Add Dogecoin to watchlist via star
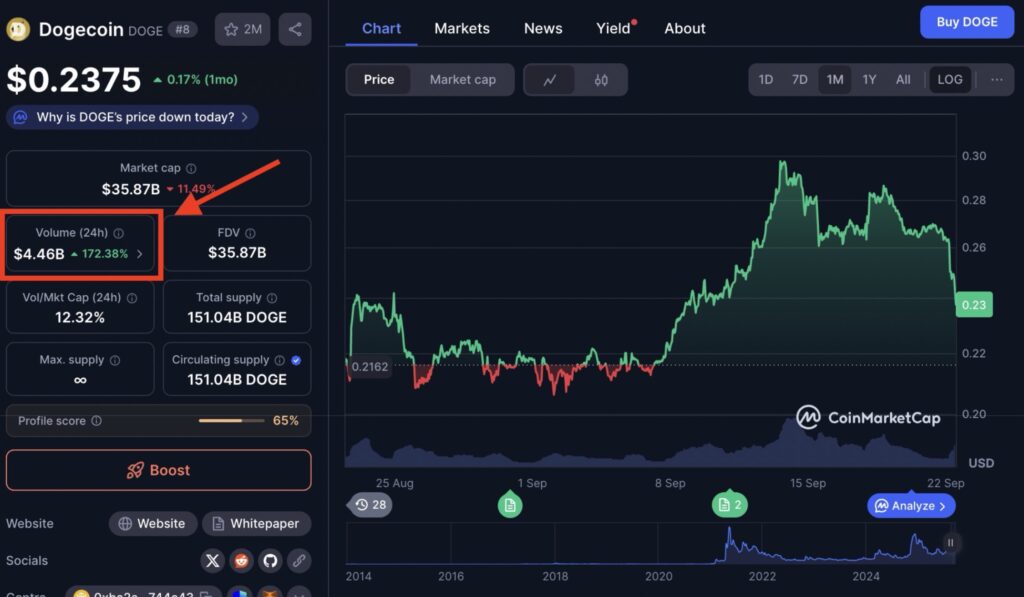Screen dimensions: 1024x597 242,29
